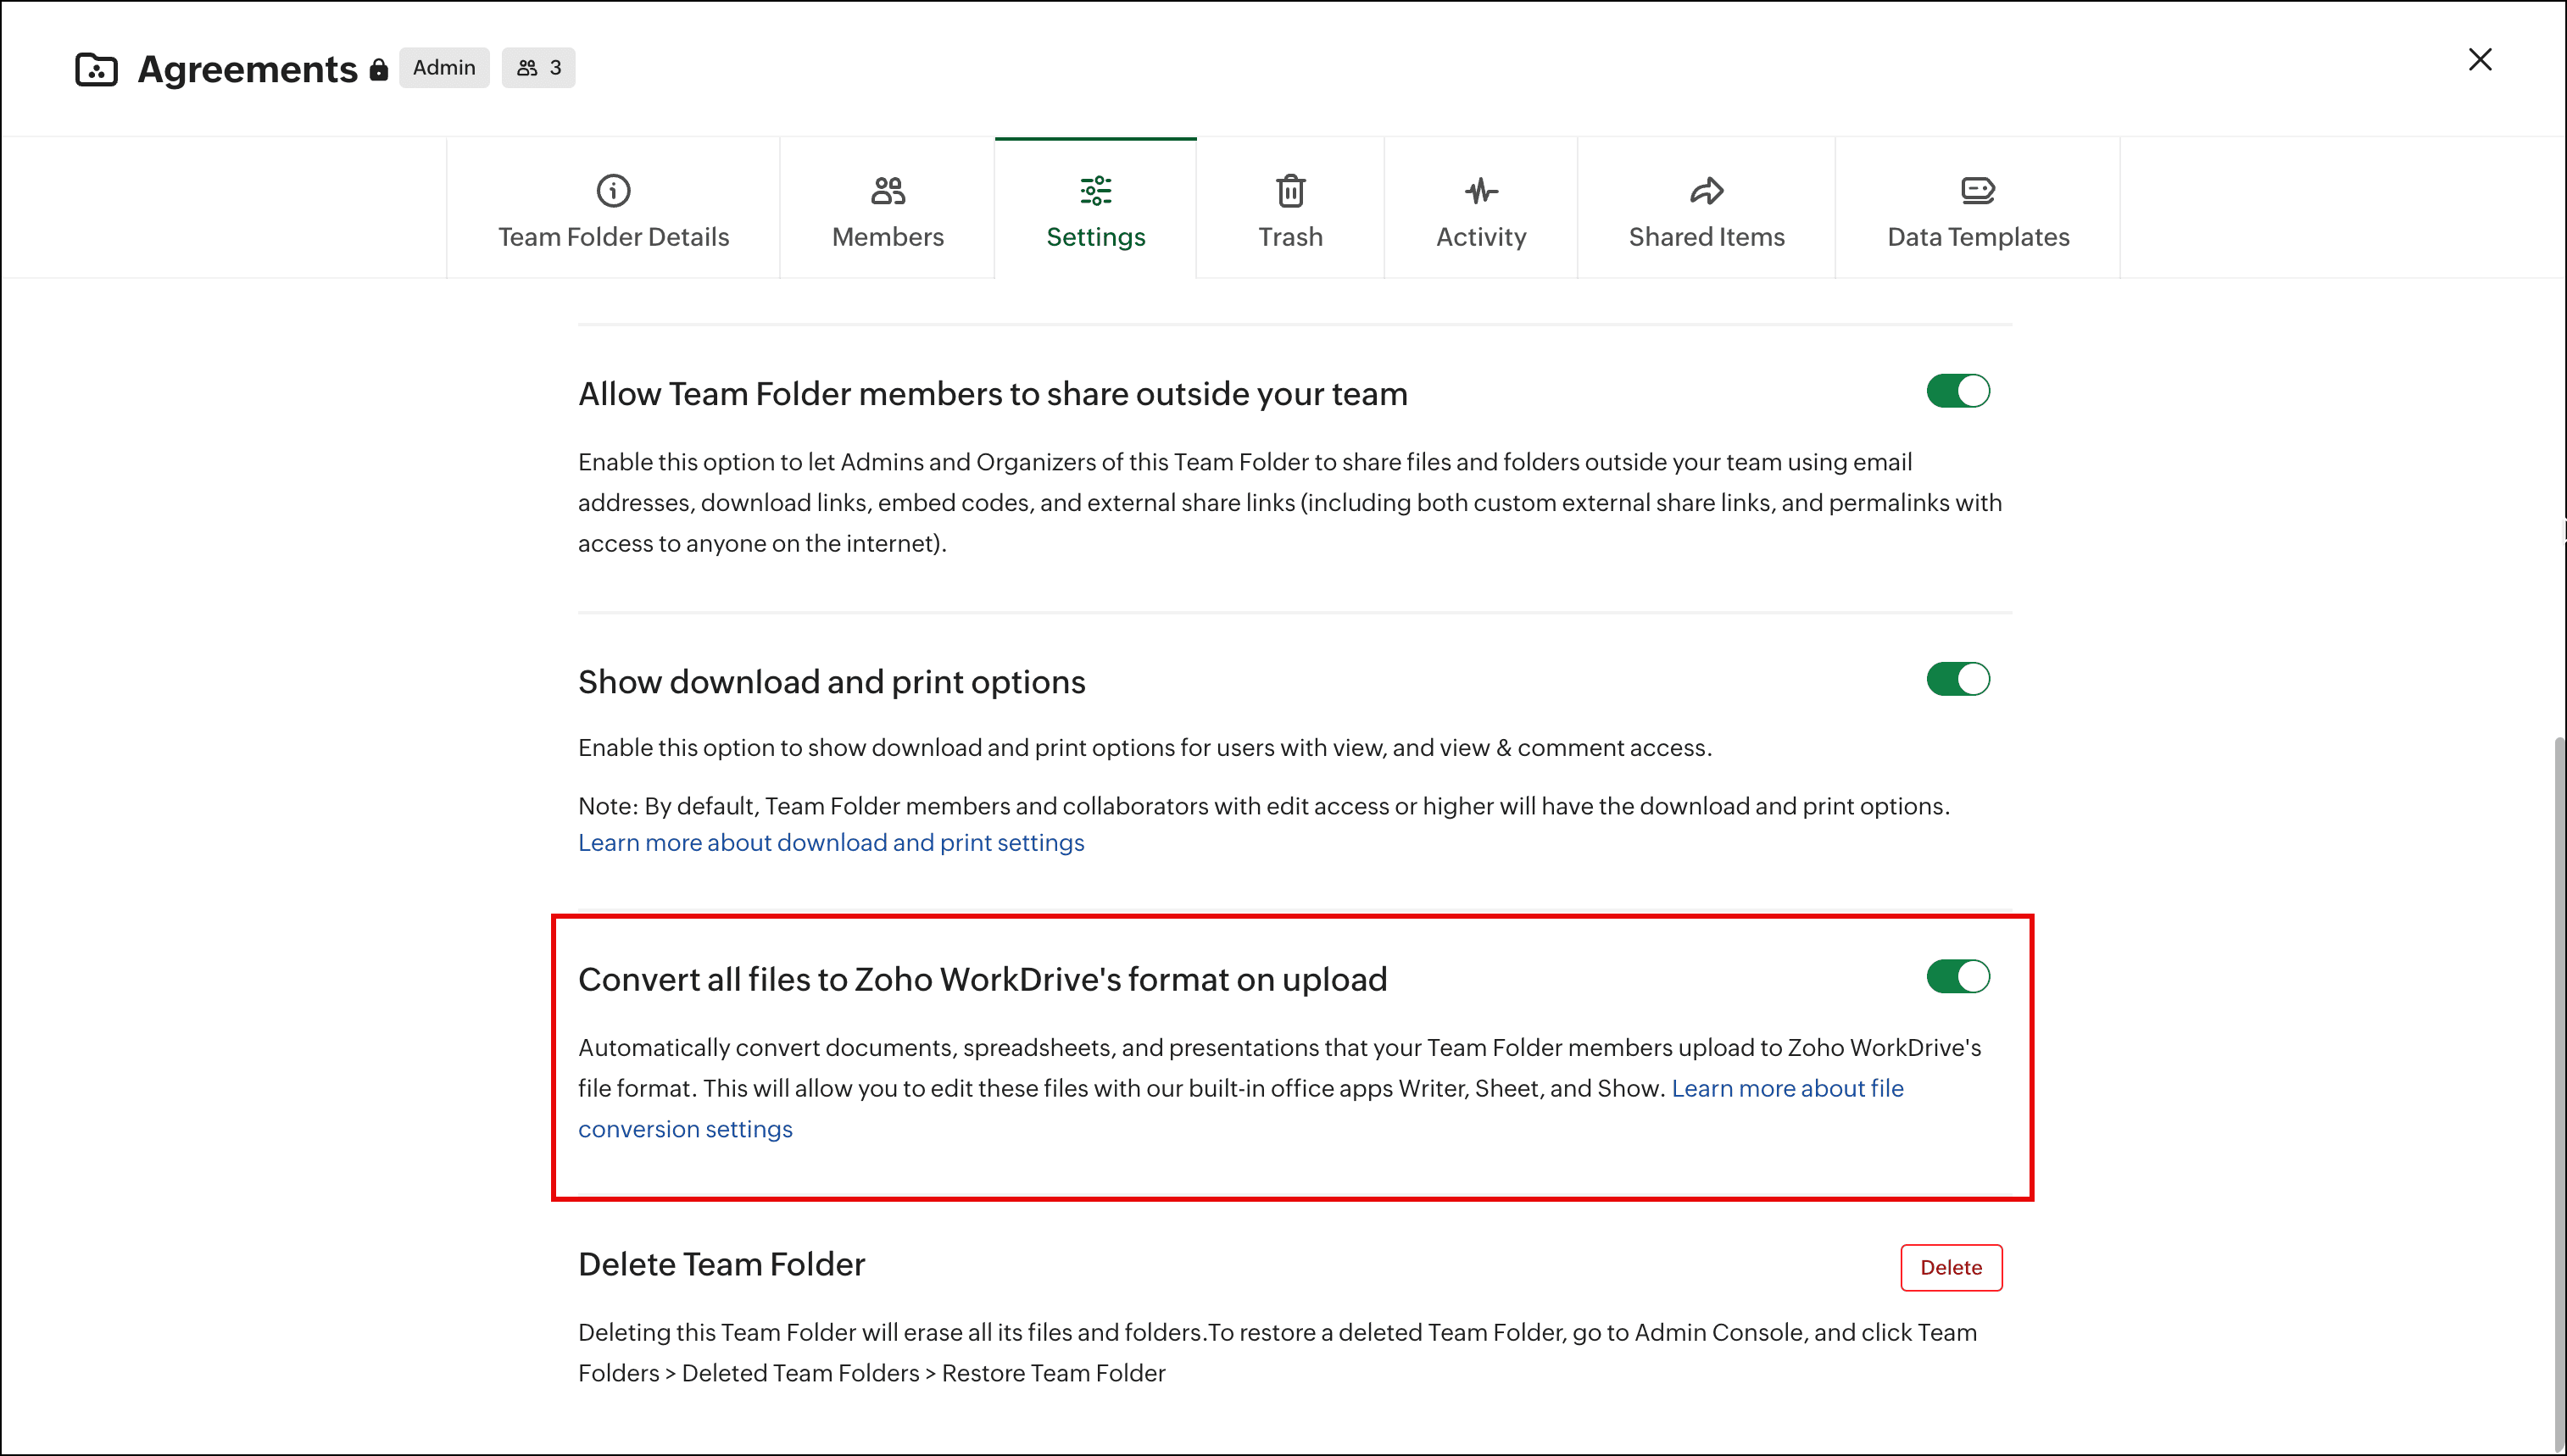Click the Team Folder Details info icon
This screenshot has height=1456, width=2567.
coord(613,190)
